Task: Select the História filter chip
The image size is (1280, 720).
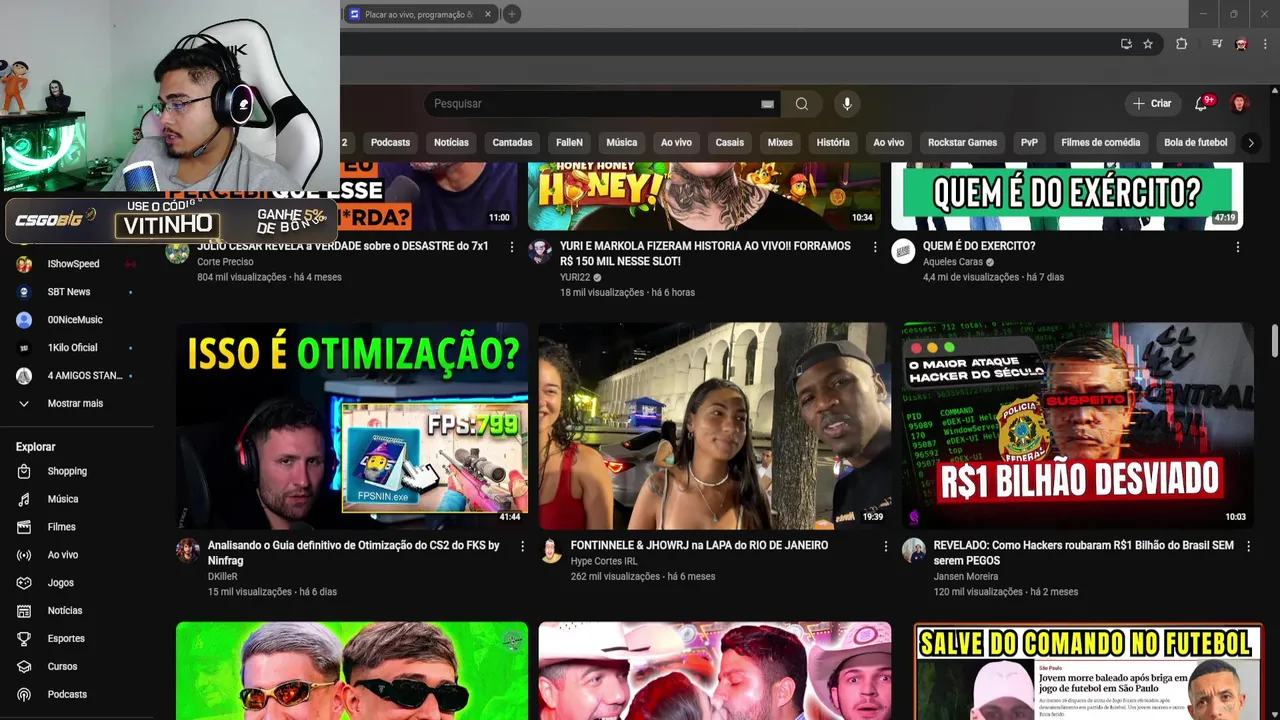Action: tap(833, 143)
